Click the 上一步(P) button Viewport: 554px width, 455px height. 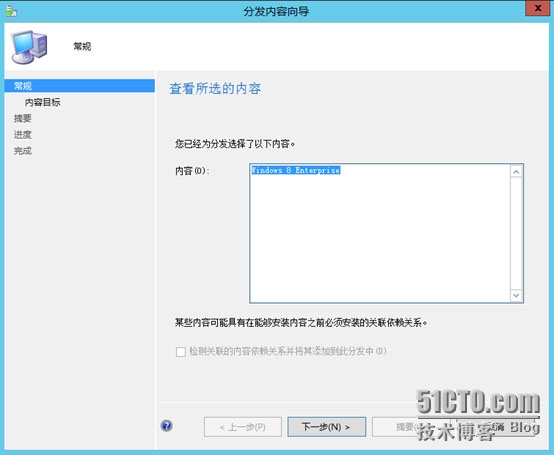tap(243, 427)
